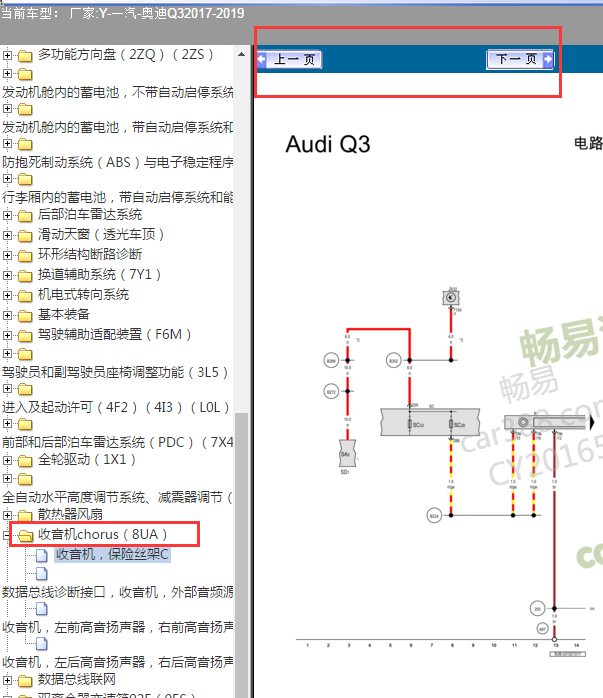The height and width of the screenshot is (698, 603).
Task: Expand 防抱死制动系统 (ABS) node
Action: (x=7, y=144)
